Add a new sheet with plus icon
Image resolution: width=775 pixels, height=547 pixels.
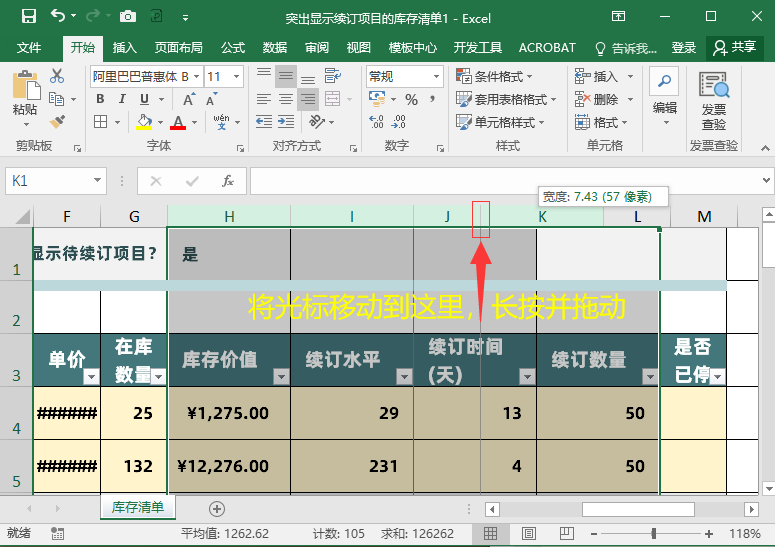pyautogui.click(x=217, y=509)
